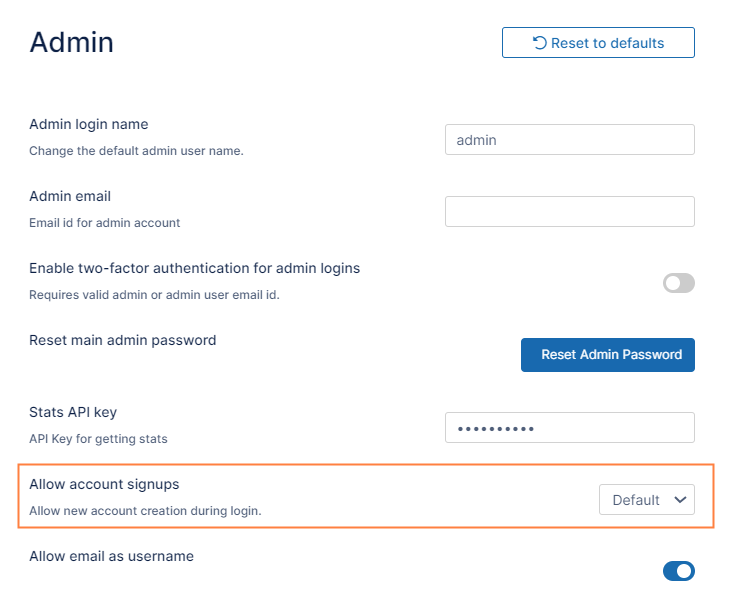Viewport: 742px width, 598px height.
Task: Click the "Admin login name" label
Action: tap(89, 125)
